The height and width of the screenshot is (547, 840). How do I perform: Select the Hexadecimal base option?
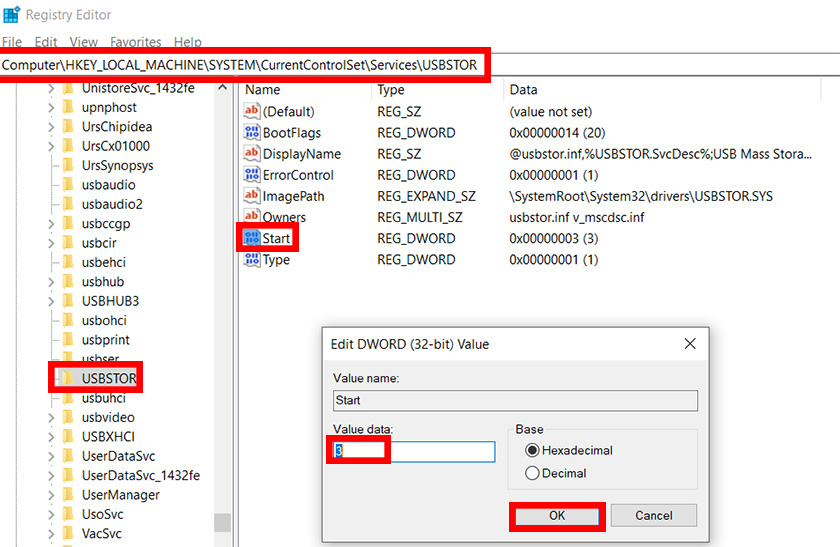point(532,450)
